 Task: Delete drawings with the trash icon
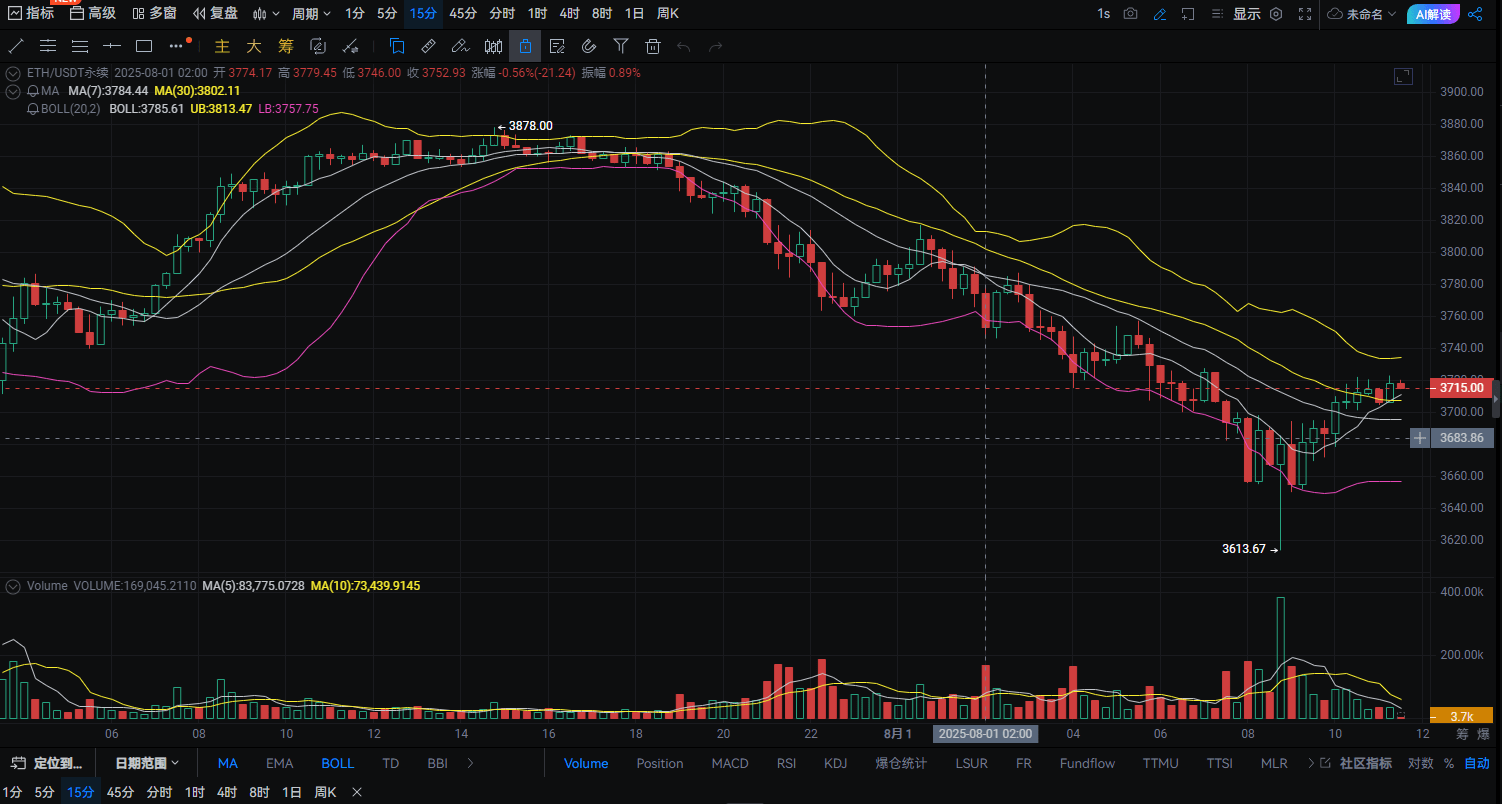coord(653,46)
